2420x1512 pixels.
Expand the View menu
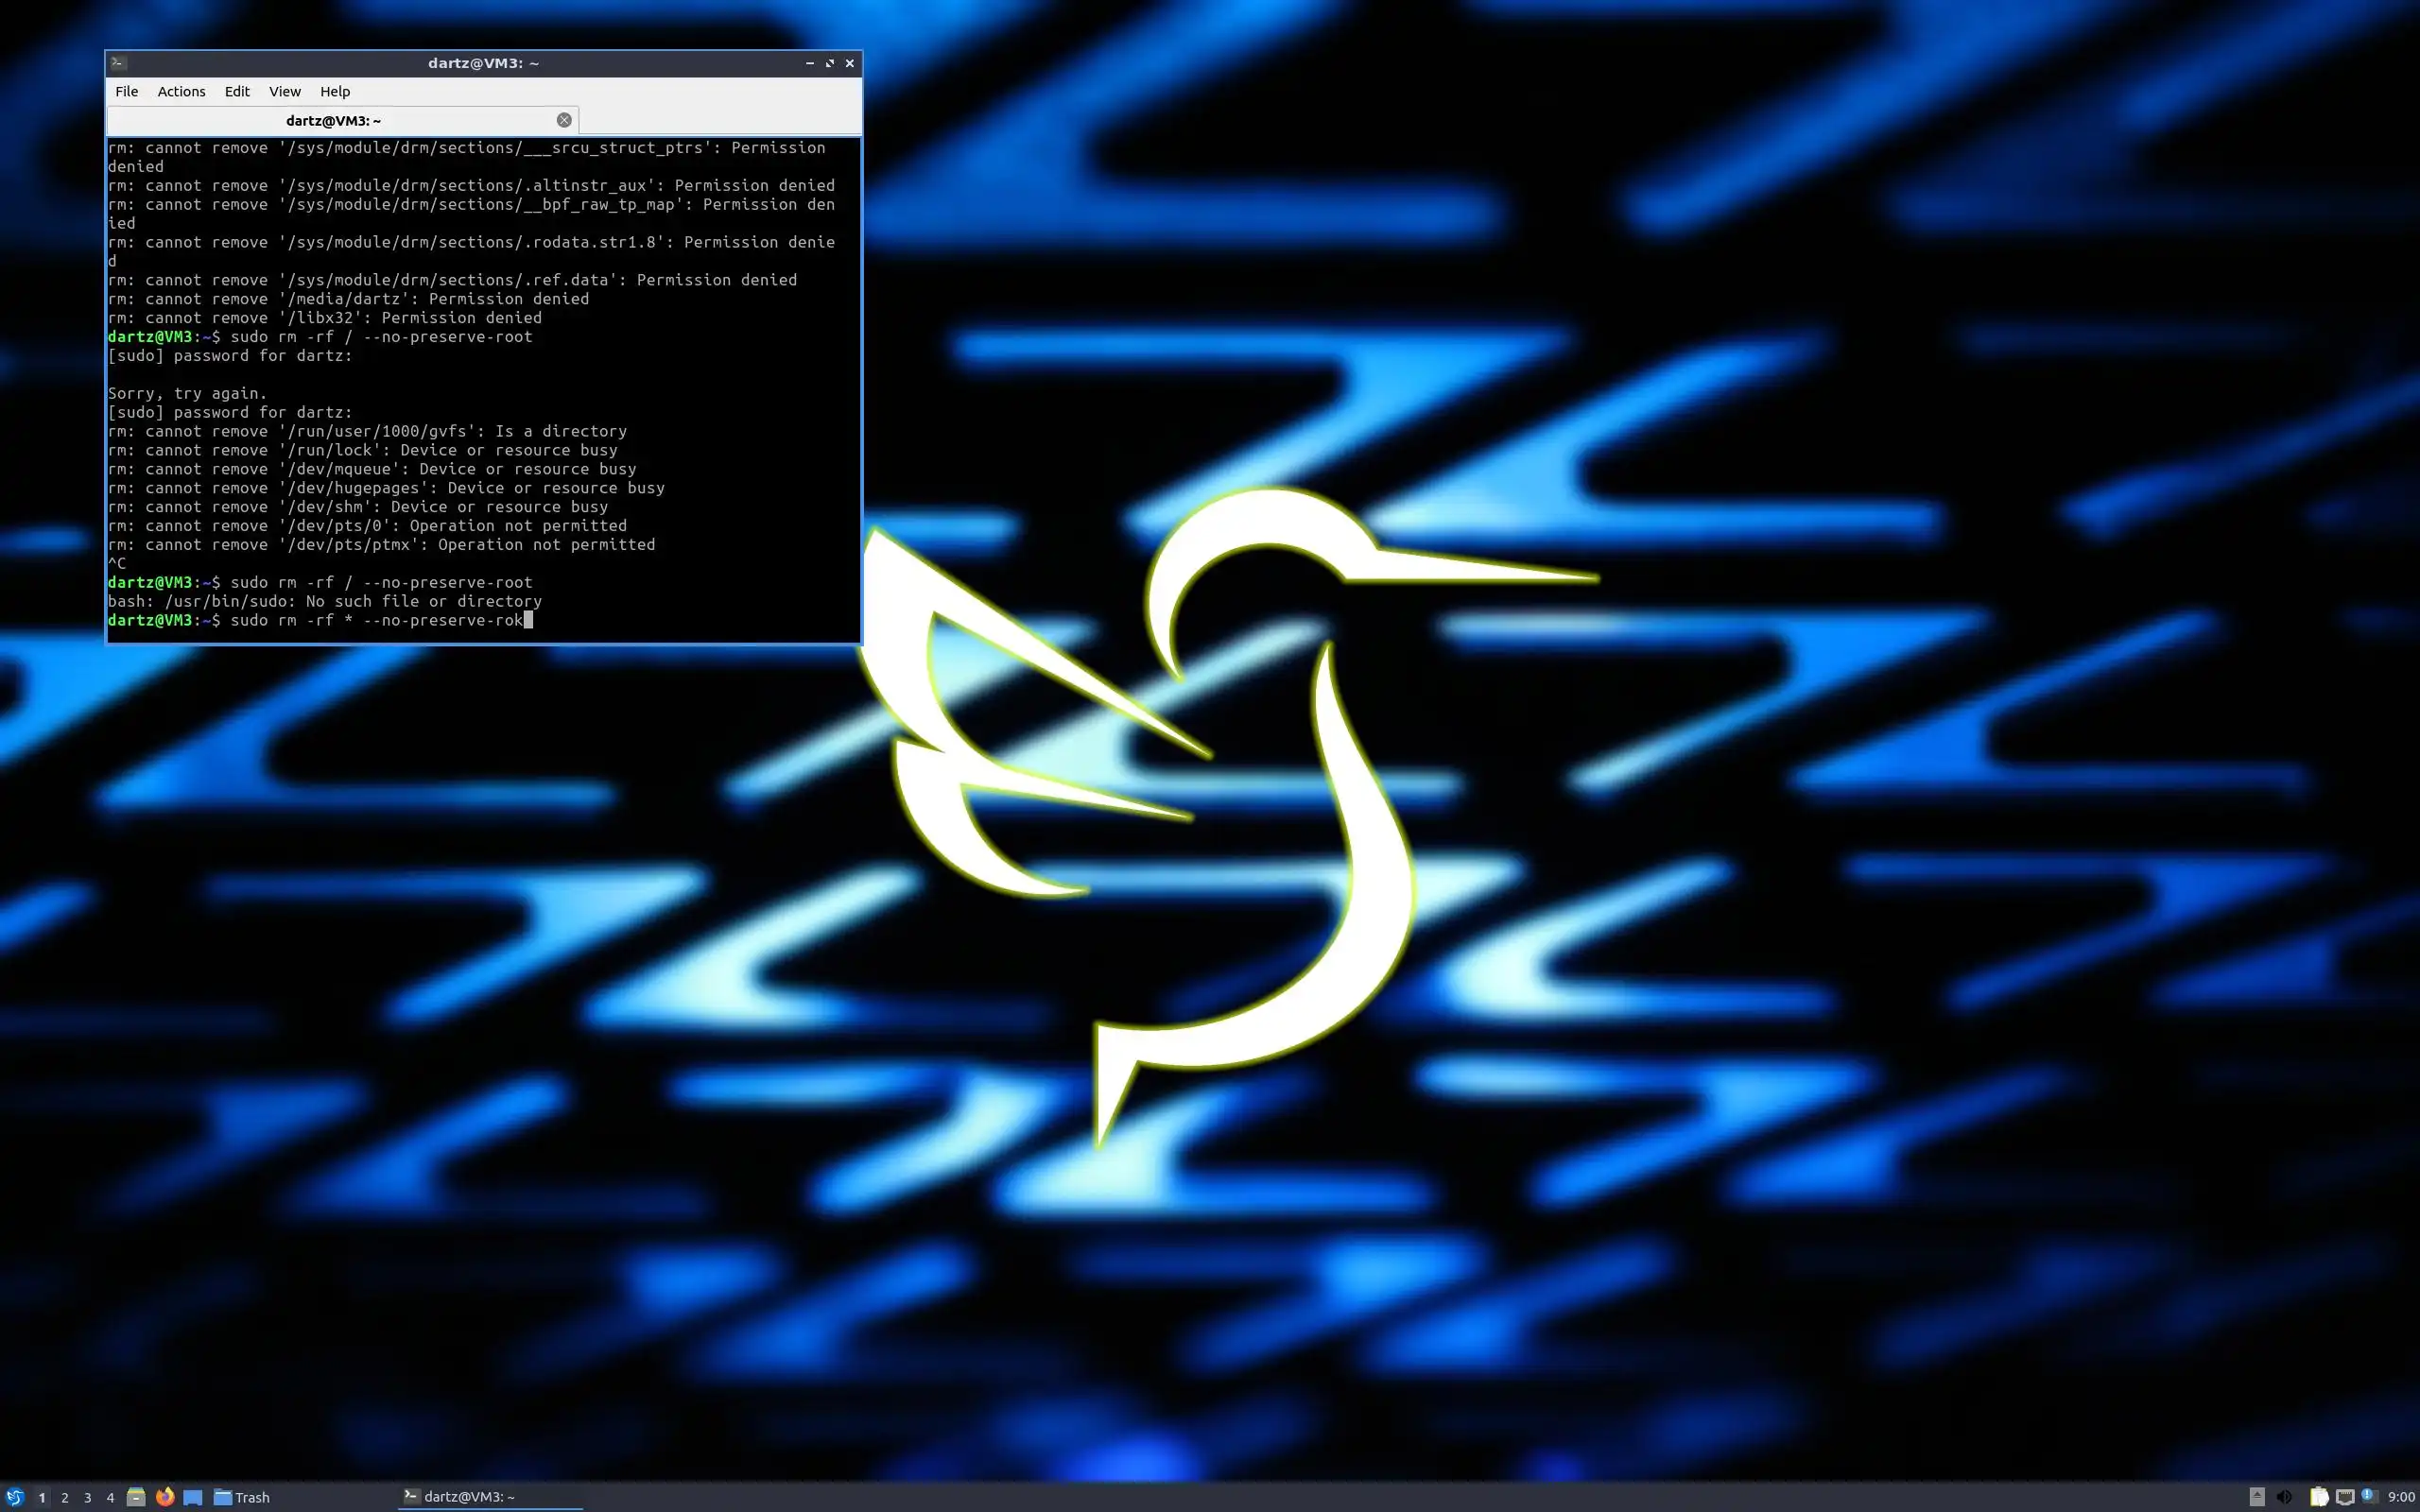[x=284, y=91]
